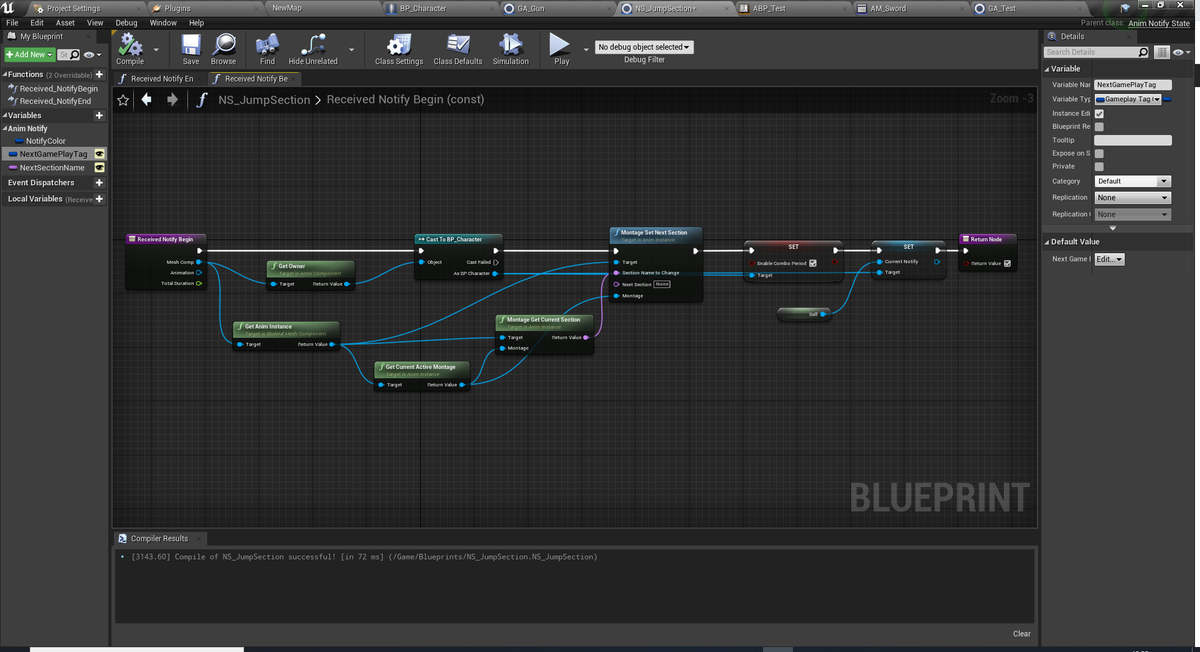Image resolution: width=1200 pixels, height=652 pixels.
Task: Toggle Return Value checkbox on Return Node
Action: (1007, 263)
